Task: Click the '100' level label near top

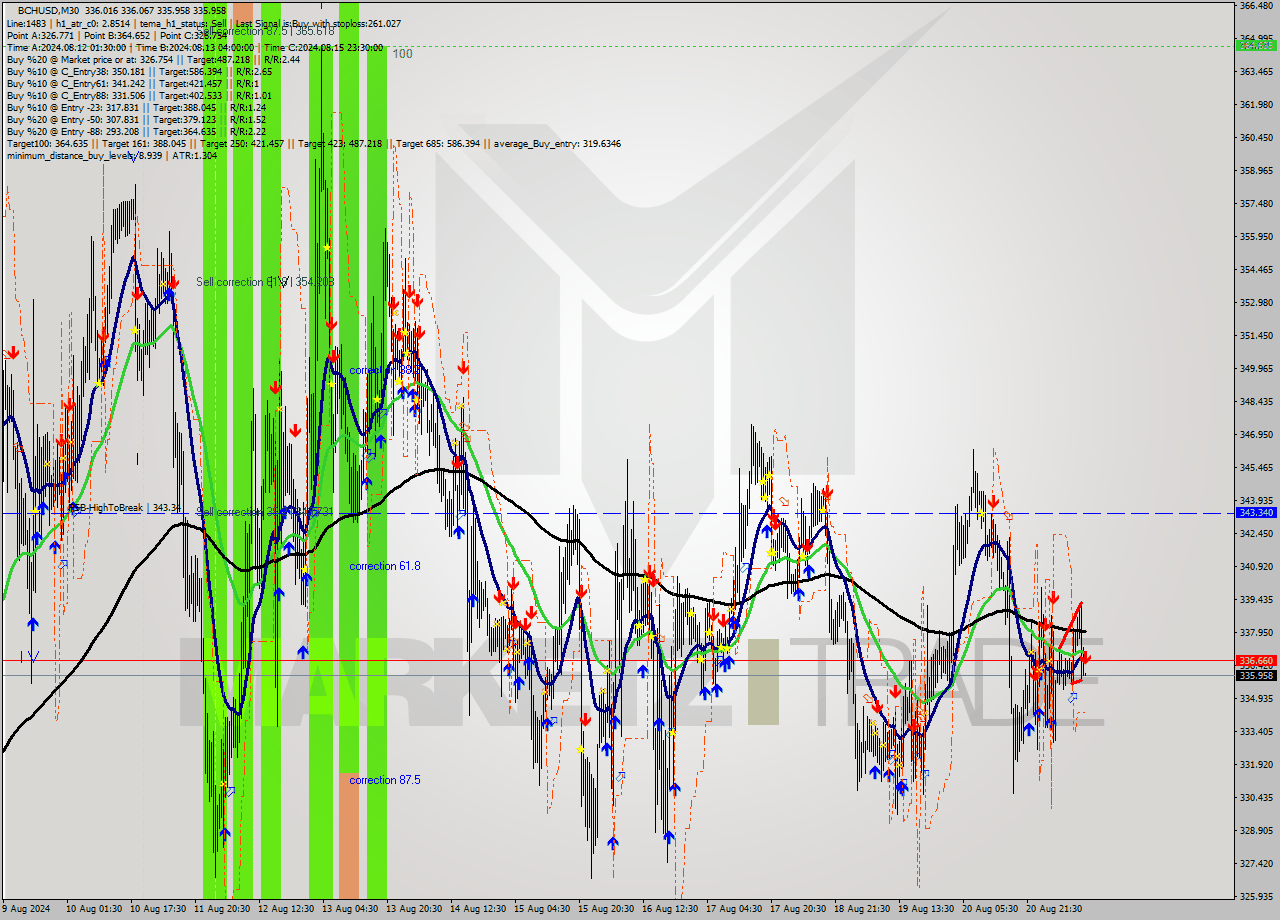Action: tap(402, 54)
